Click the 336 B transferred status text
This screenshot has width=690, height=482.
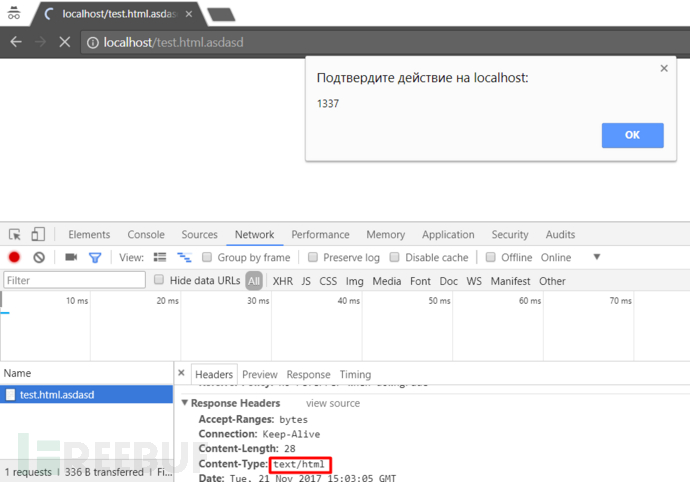click(x=104, y=472)
